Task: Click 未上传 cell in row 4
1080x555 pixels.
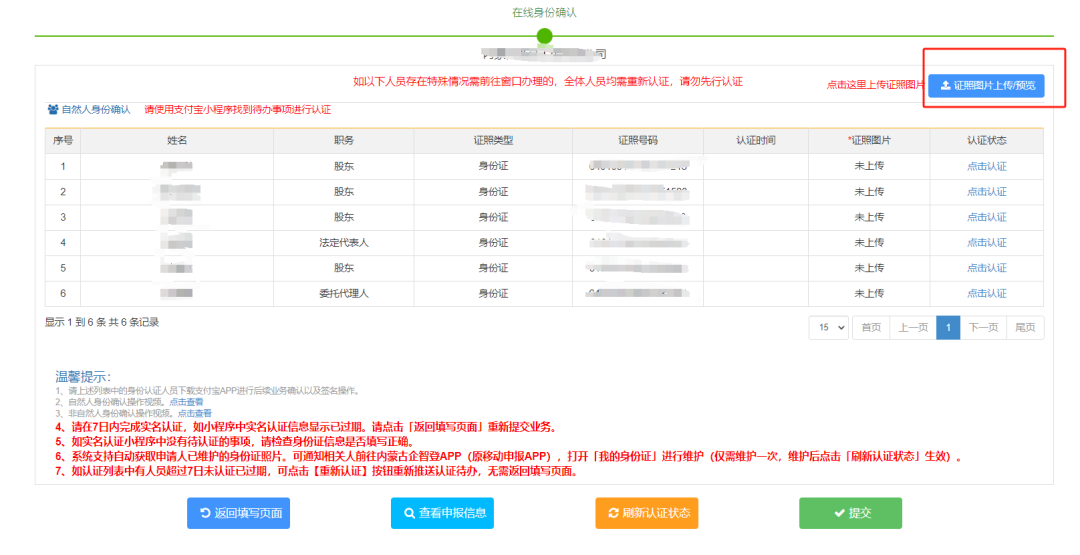Action: pyautogui.click(x=869, y=242)
